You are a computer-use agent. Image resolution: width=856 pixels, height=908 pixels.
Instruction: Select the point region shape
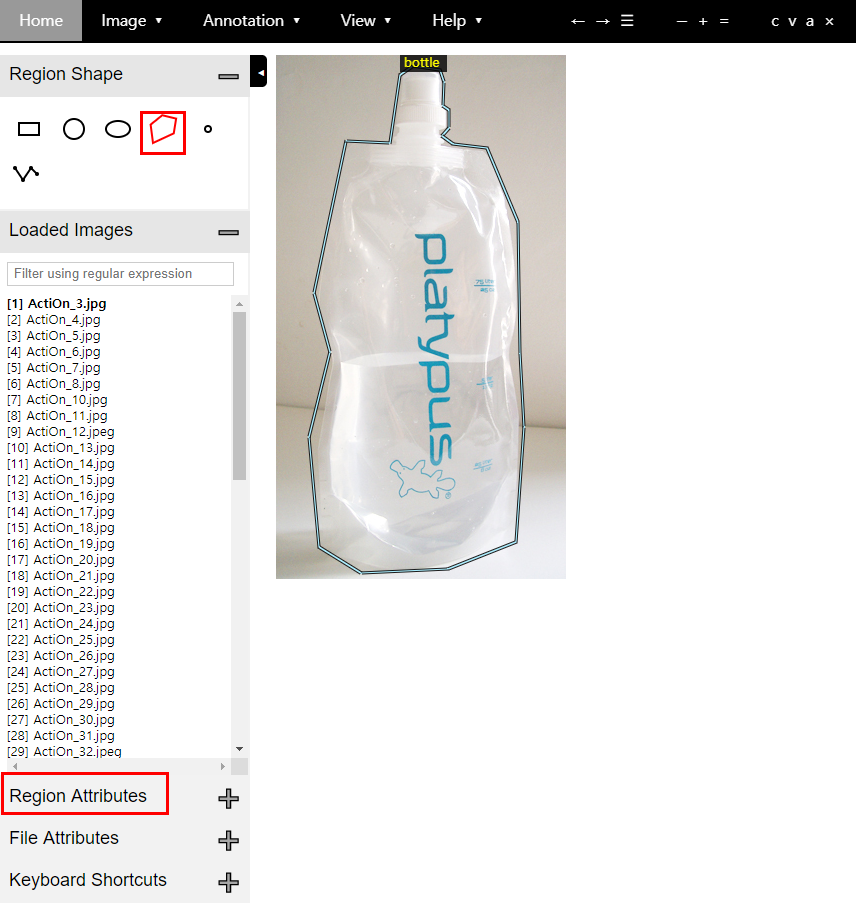click(208, 129)
